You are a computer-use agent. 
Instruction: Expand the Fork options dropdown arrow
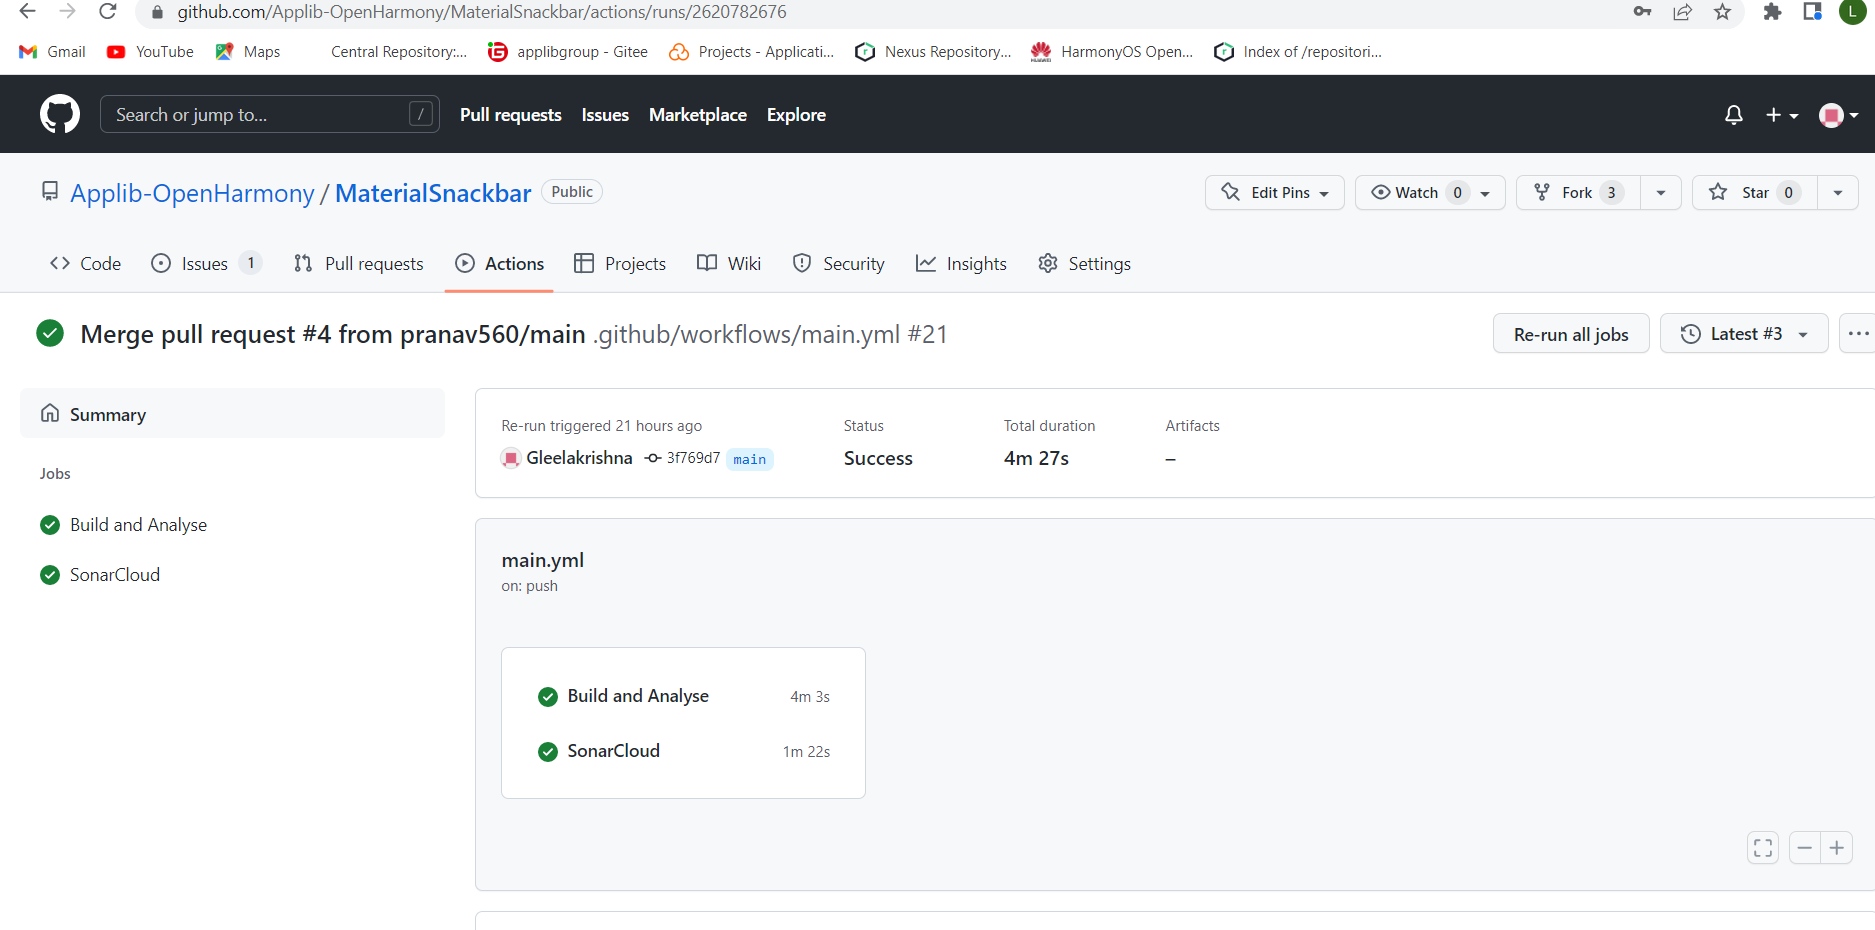click(1661, 193)
